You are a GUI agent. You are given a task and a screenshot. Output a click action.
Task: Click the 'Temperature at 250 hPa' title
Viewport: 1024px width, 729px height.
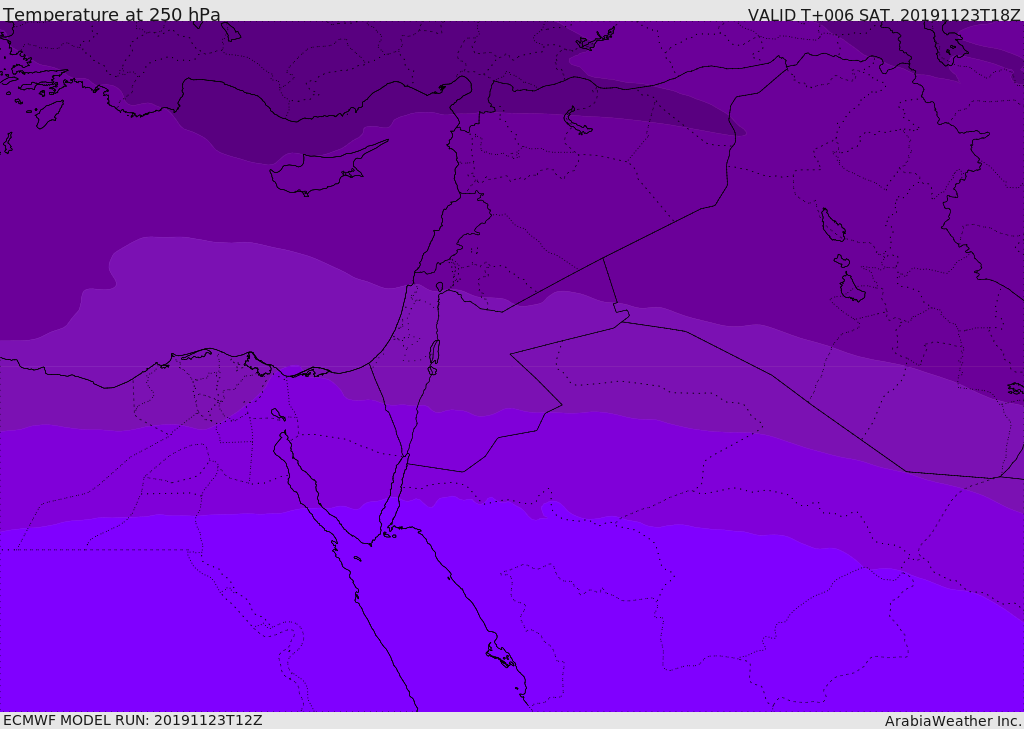click(x=112, y=14)
